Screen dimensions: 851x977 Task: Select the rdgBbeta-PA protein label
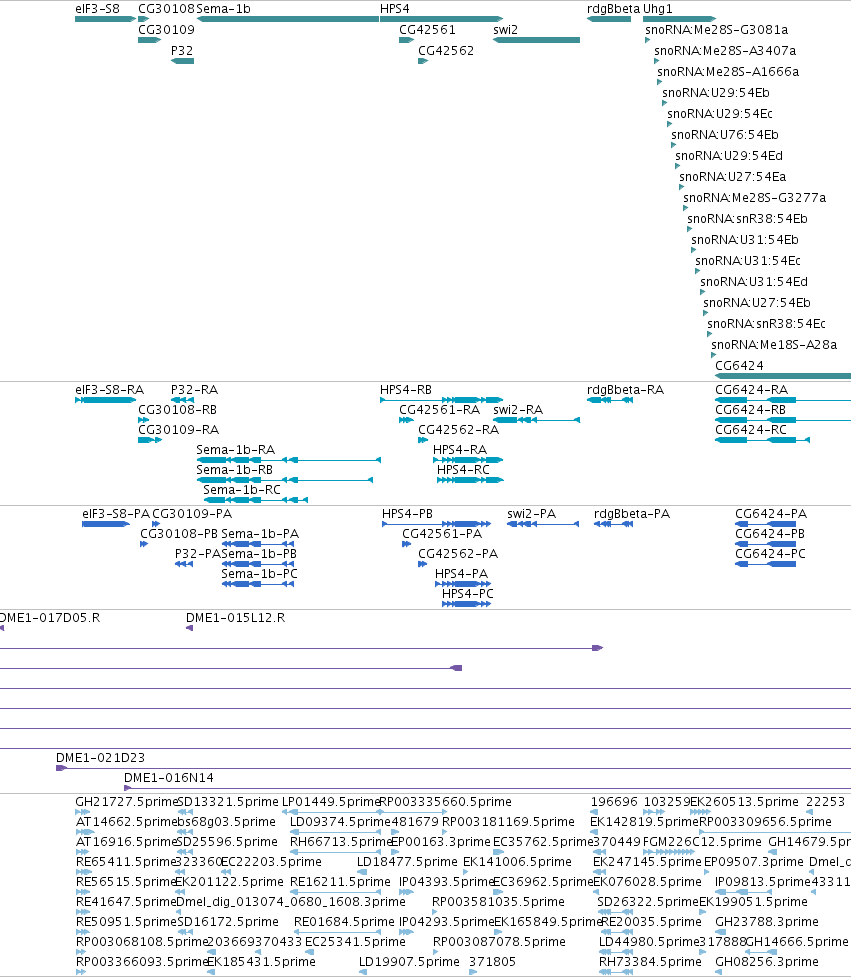click(x=632, y=514)
